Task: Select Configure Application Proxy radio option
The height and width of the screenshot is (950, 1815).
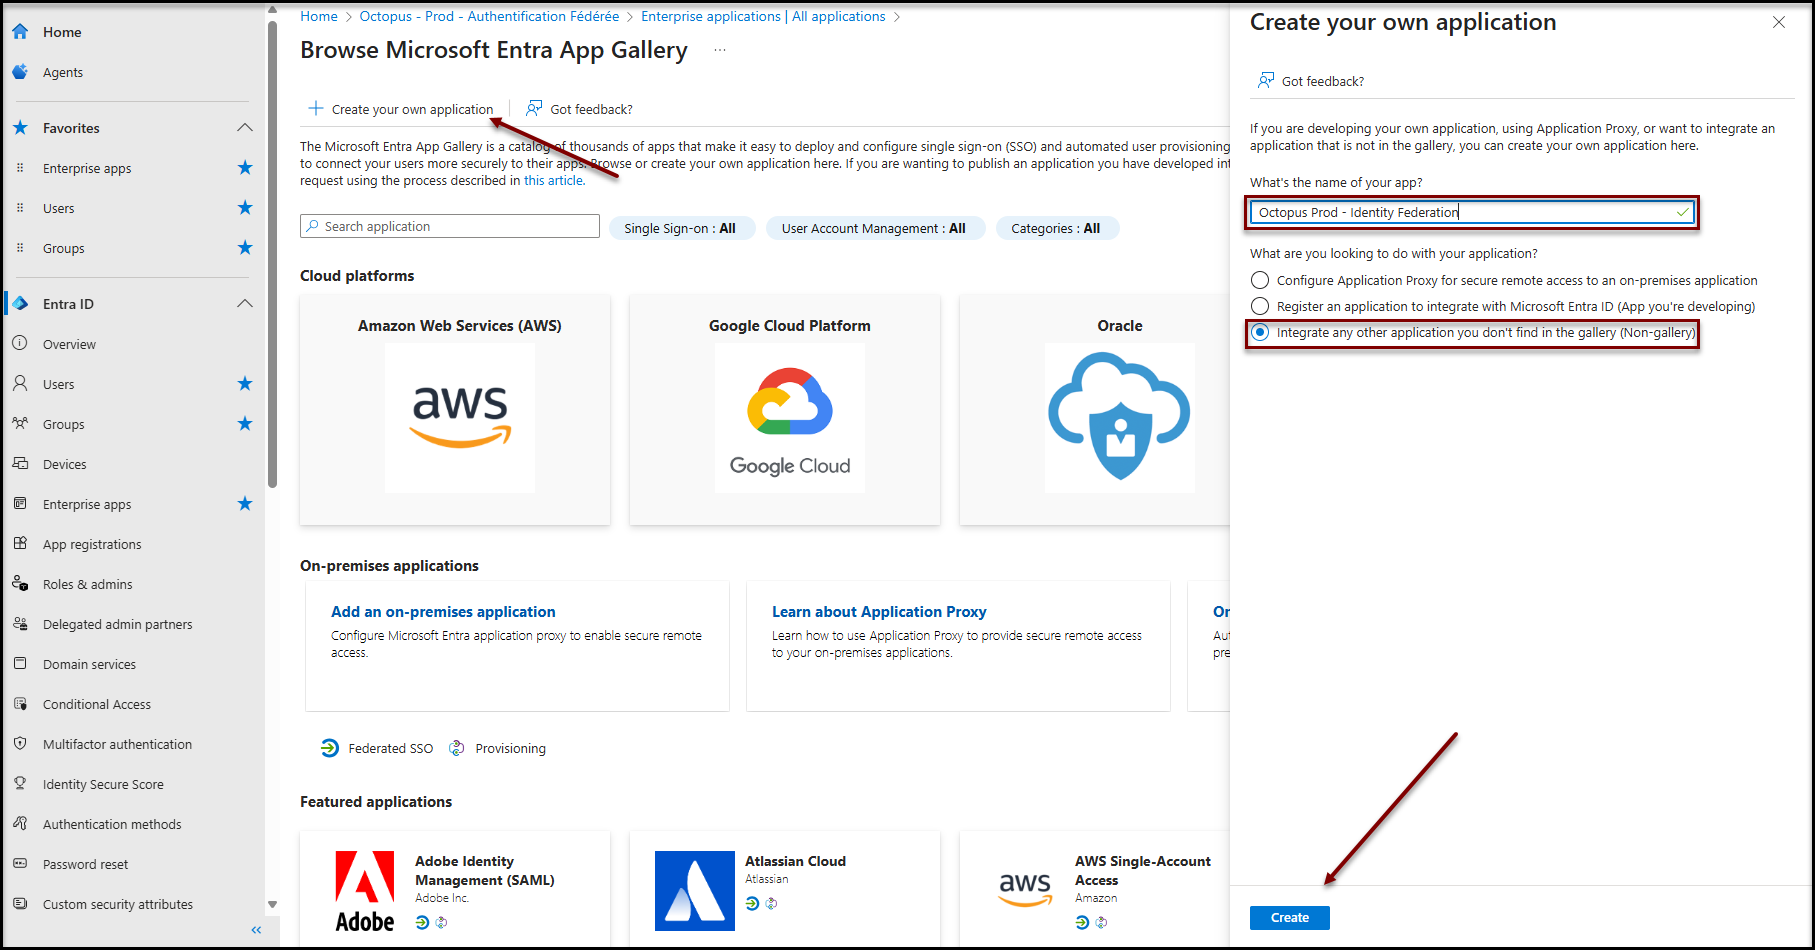Action: point(1260,281)
